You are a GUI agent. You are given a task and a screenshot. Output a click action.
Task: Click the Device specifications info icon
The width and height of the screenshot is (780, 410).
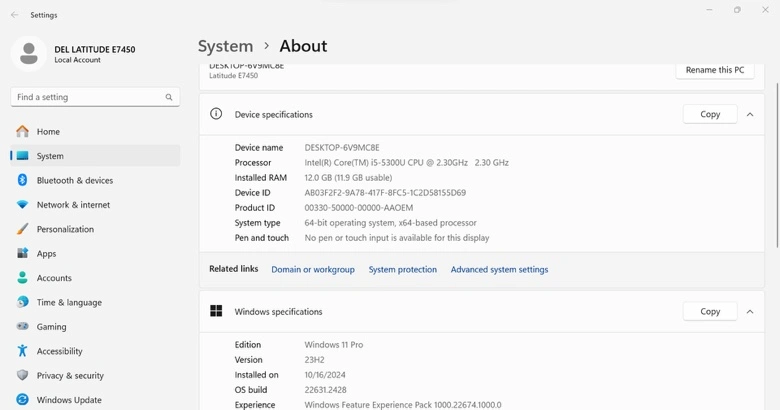pyautogui.click(x=216, y=114)
